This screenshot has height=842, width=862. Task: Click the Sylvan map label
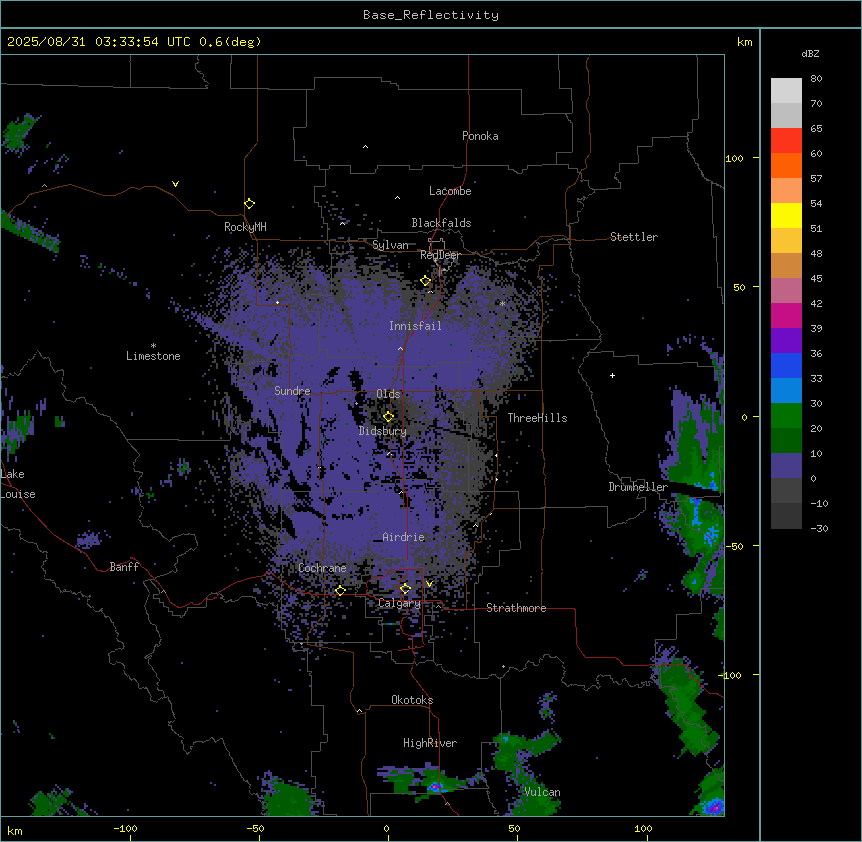pyautogui.click(x=390, y=245)
